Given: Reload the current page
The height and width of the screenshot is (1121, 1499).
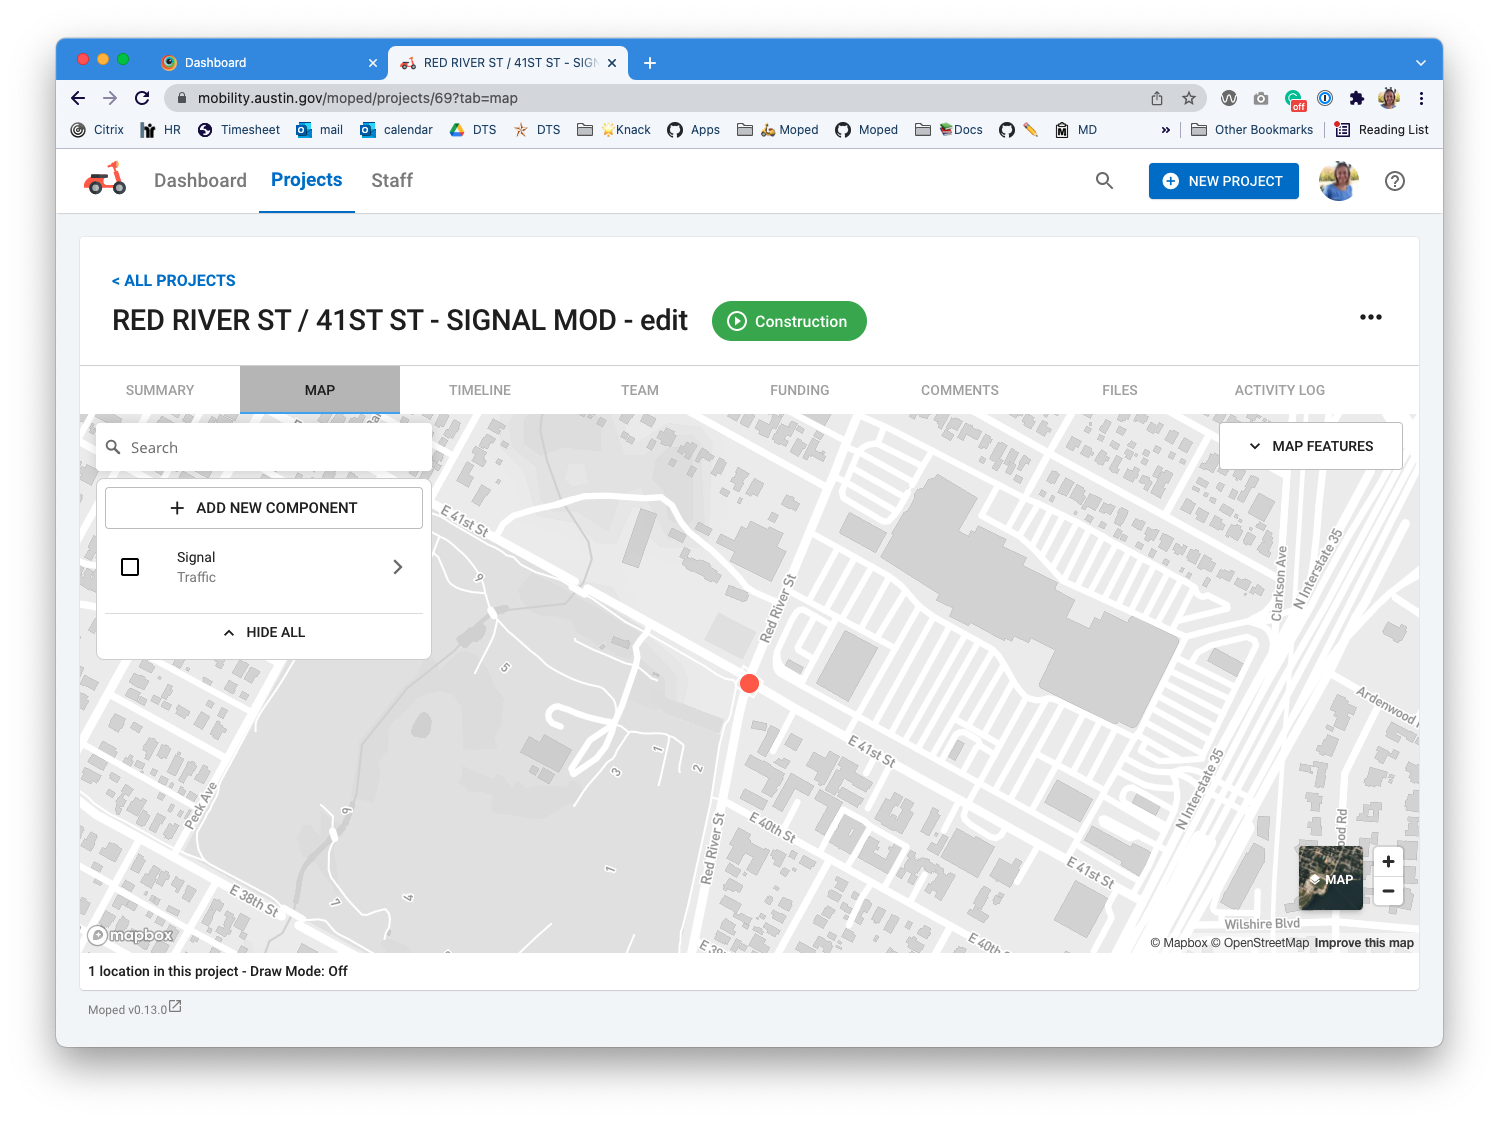Looking at the screenshot, I should pyautogui.click(x=142, y=98).
